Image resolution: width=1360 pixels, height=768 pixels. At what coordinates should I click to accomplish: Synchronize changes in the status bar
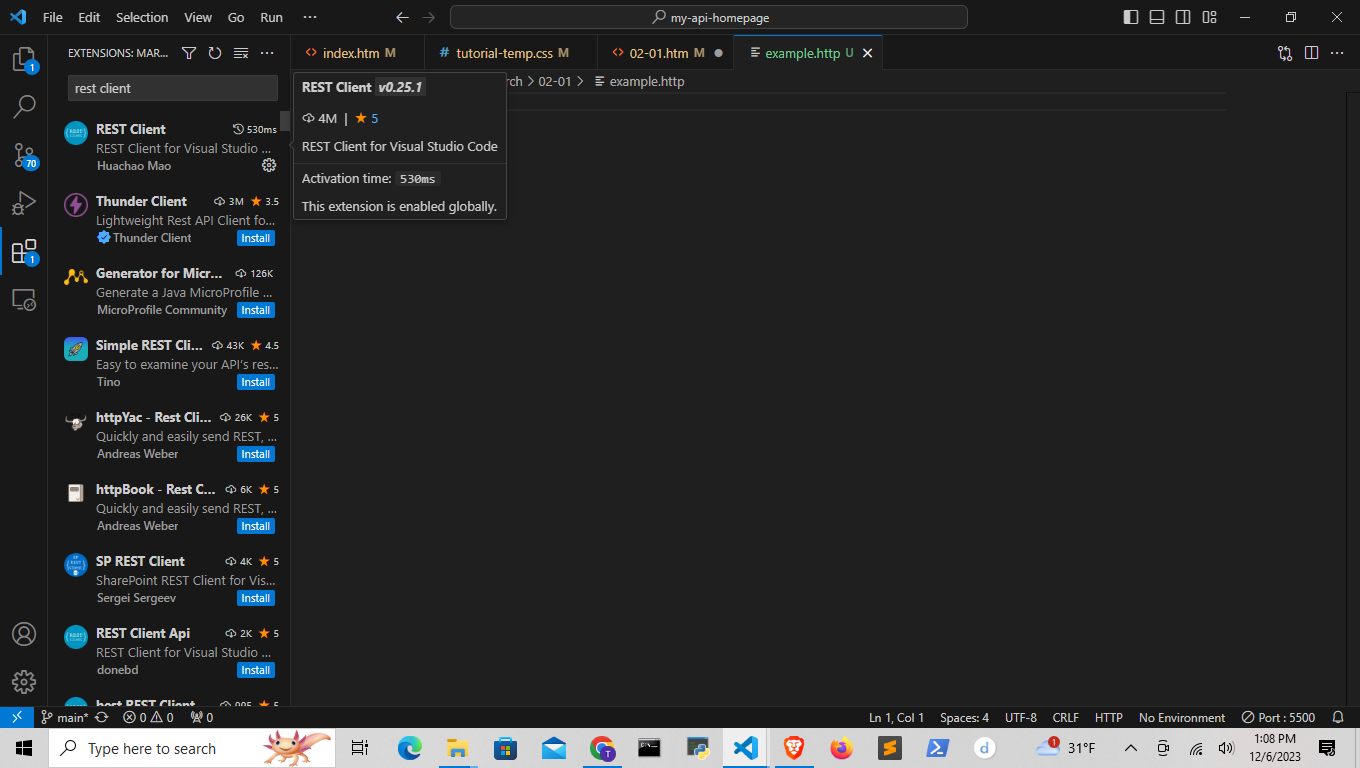(102, 717)
